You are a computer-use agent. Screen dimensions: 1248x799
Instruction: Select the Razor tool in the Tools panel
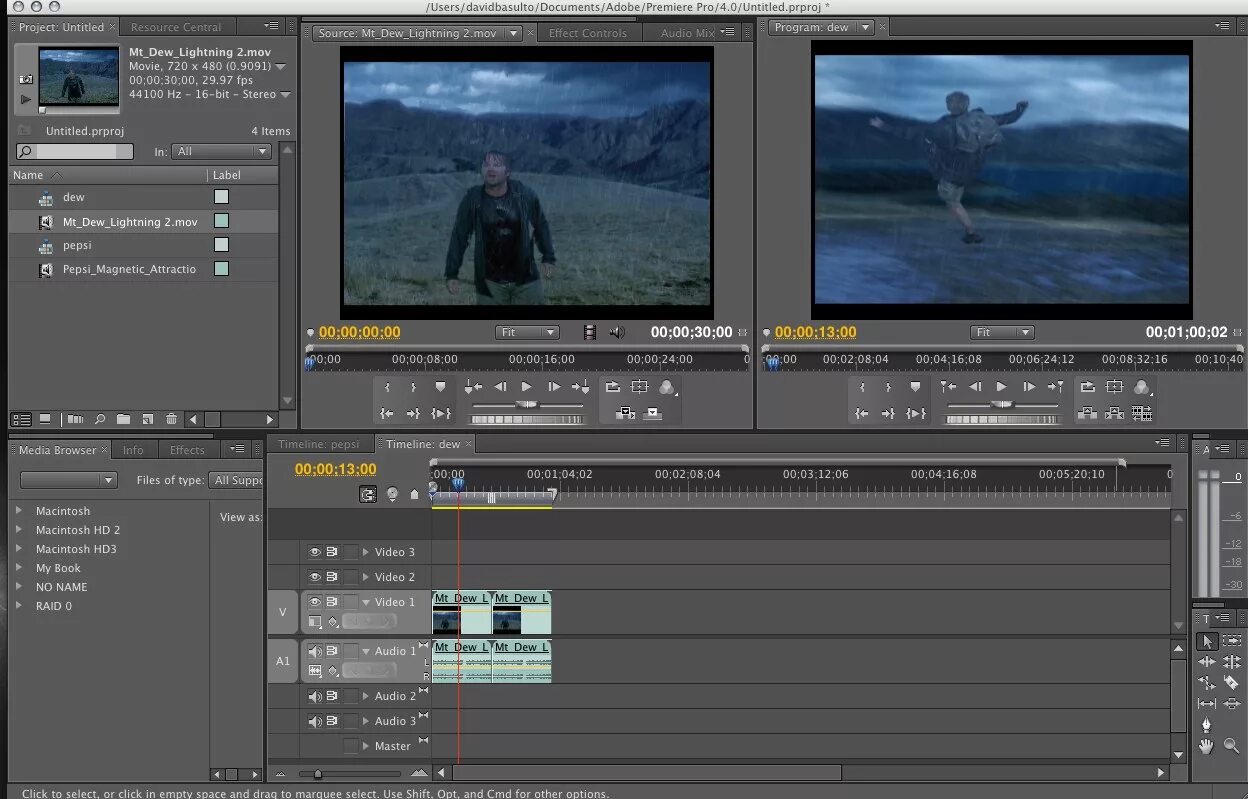1231,683
